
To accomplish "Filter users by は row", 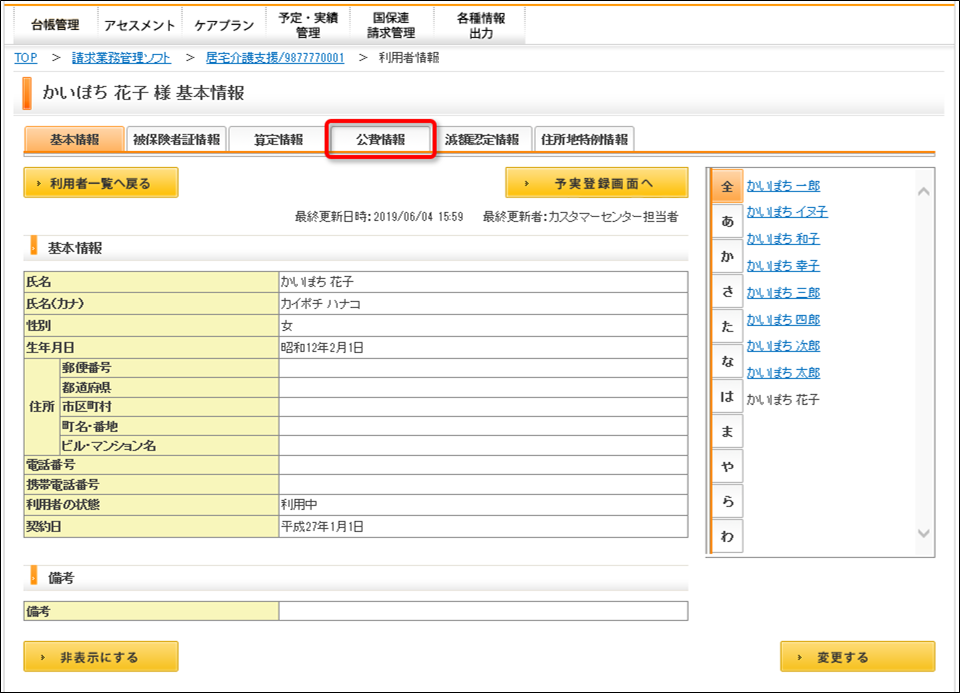I will (x=727, y=396).
